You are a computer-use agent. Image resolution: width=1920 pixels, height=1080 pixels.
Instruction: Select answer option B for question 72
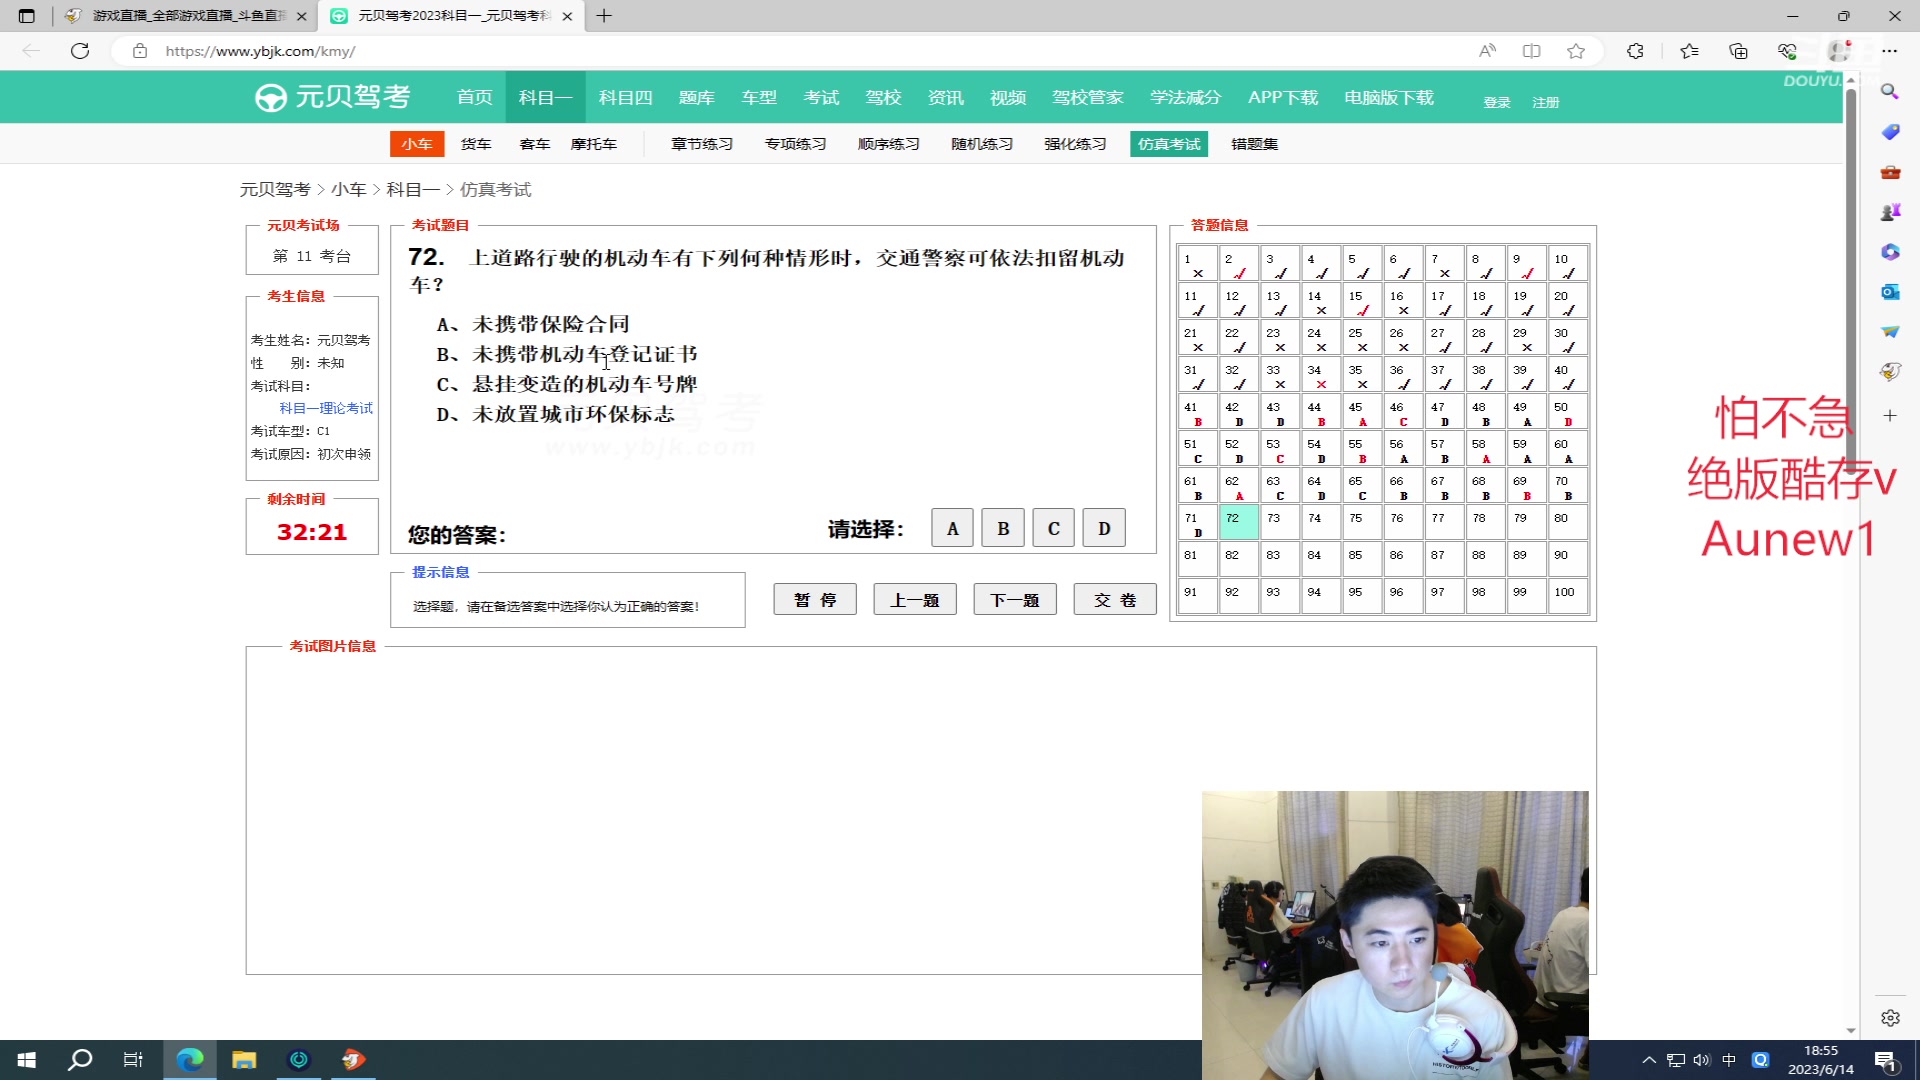pos(1002,527)
